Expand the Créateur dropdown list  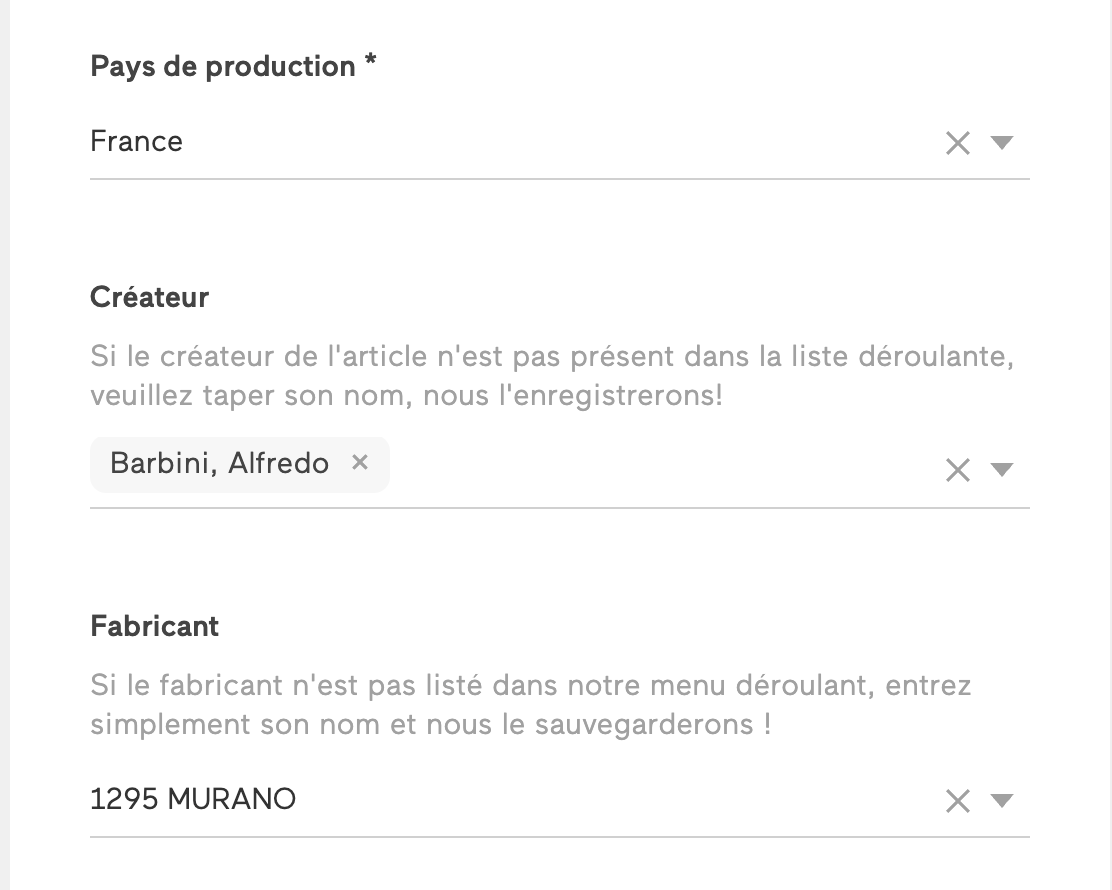1001,470
